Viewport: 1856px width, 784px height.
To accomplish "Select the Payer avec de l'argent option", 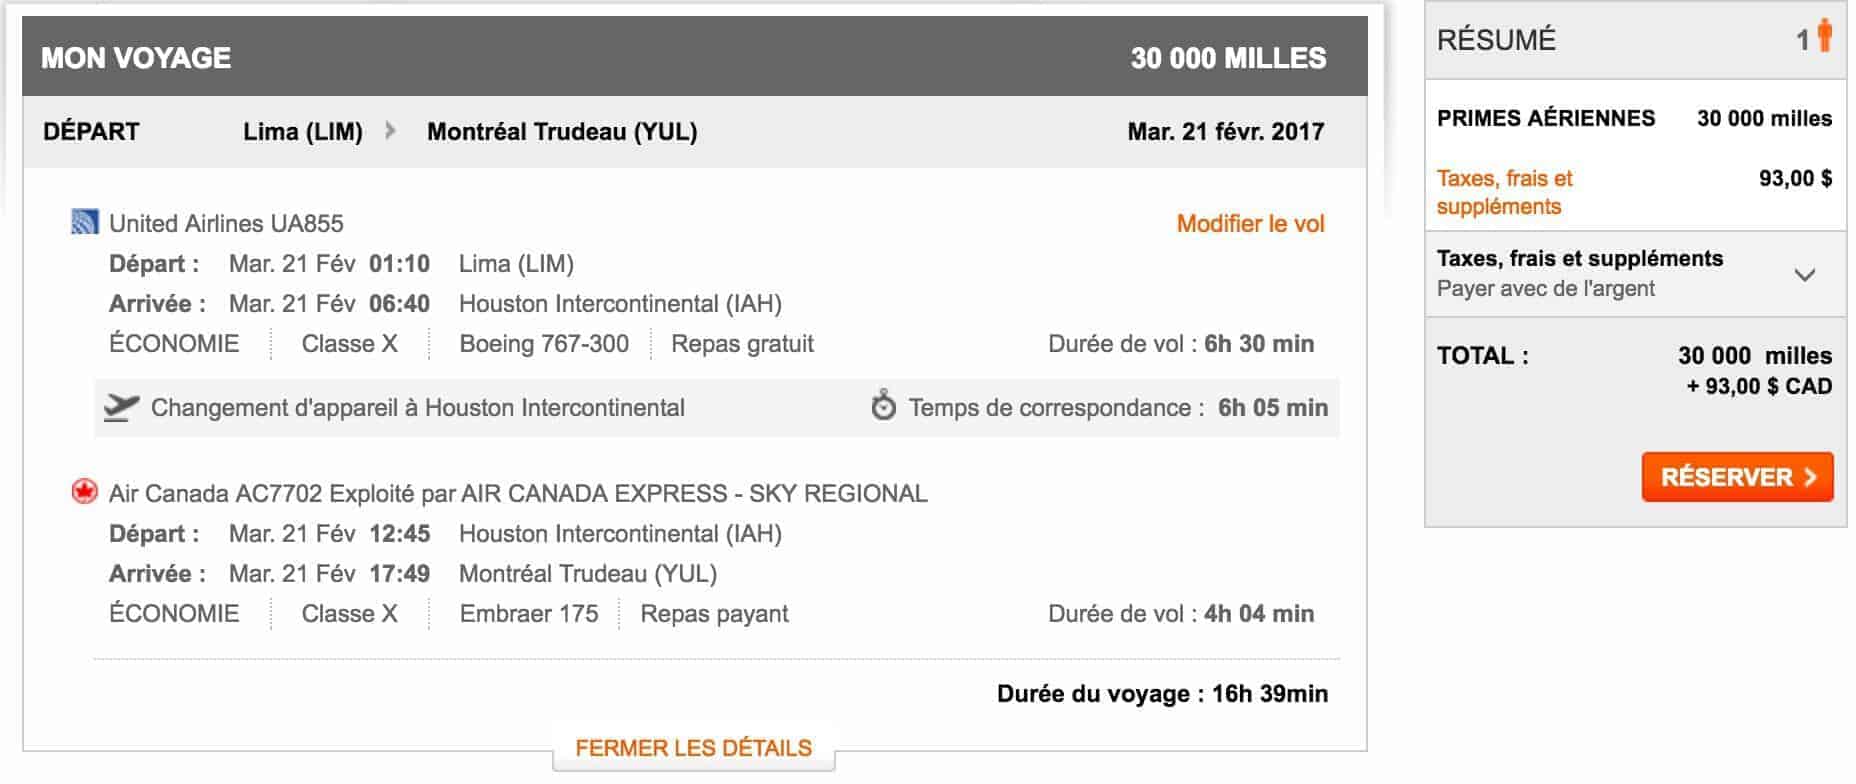I will click(1545, 289).
